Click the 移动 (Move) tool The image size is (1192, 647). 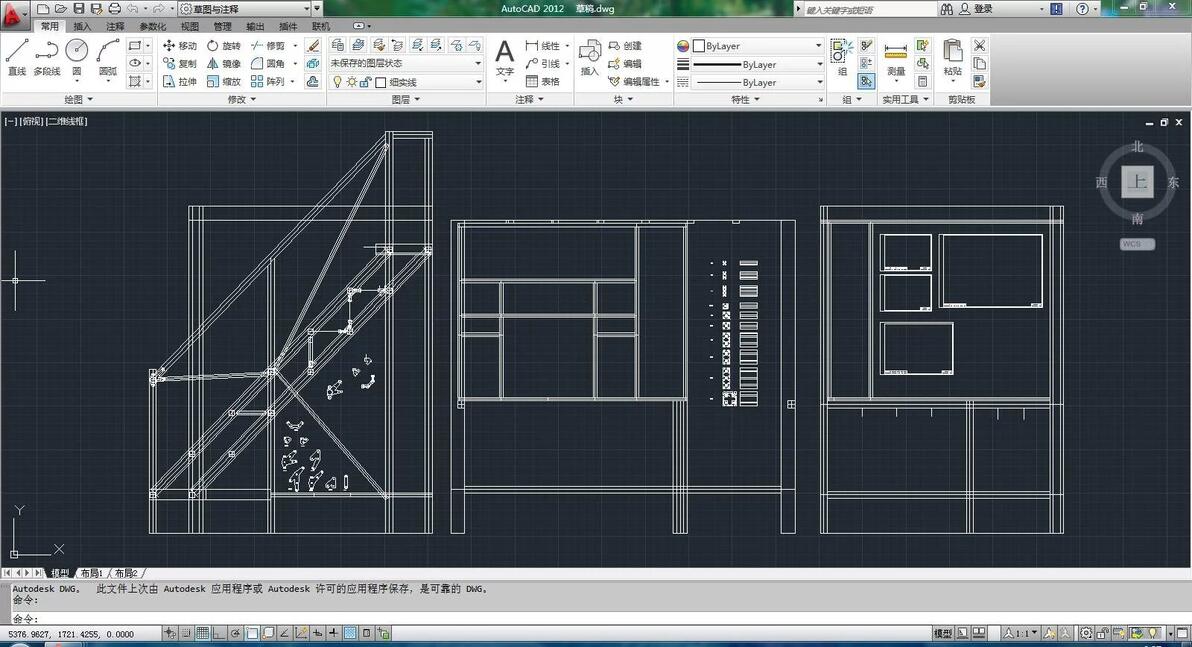pos(179,46)
